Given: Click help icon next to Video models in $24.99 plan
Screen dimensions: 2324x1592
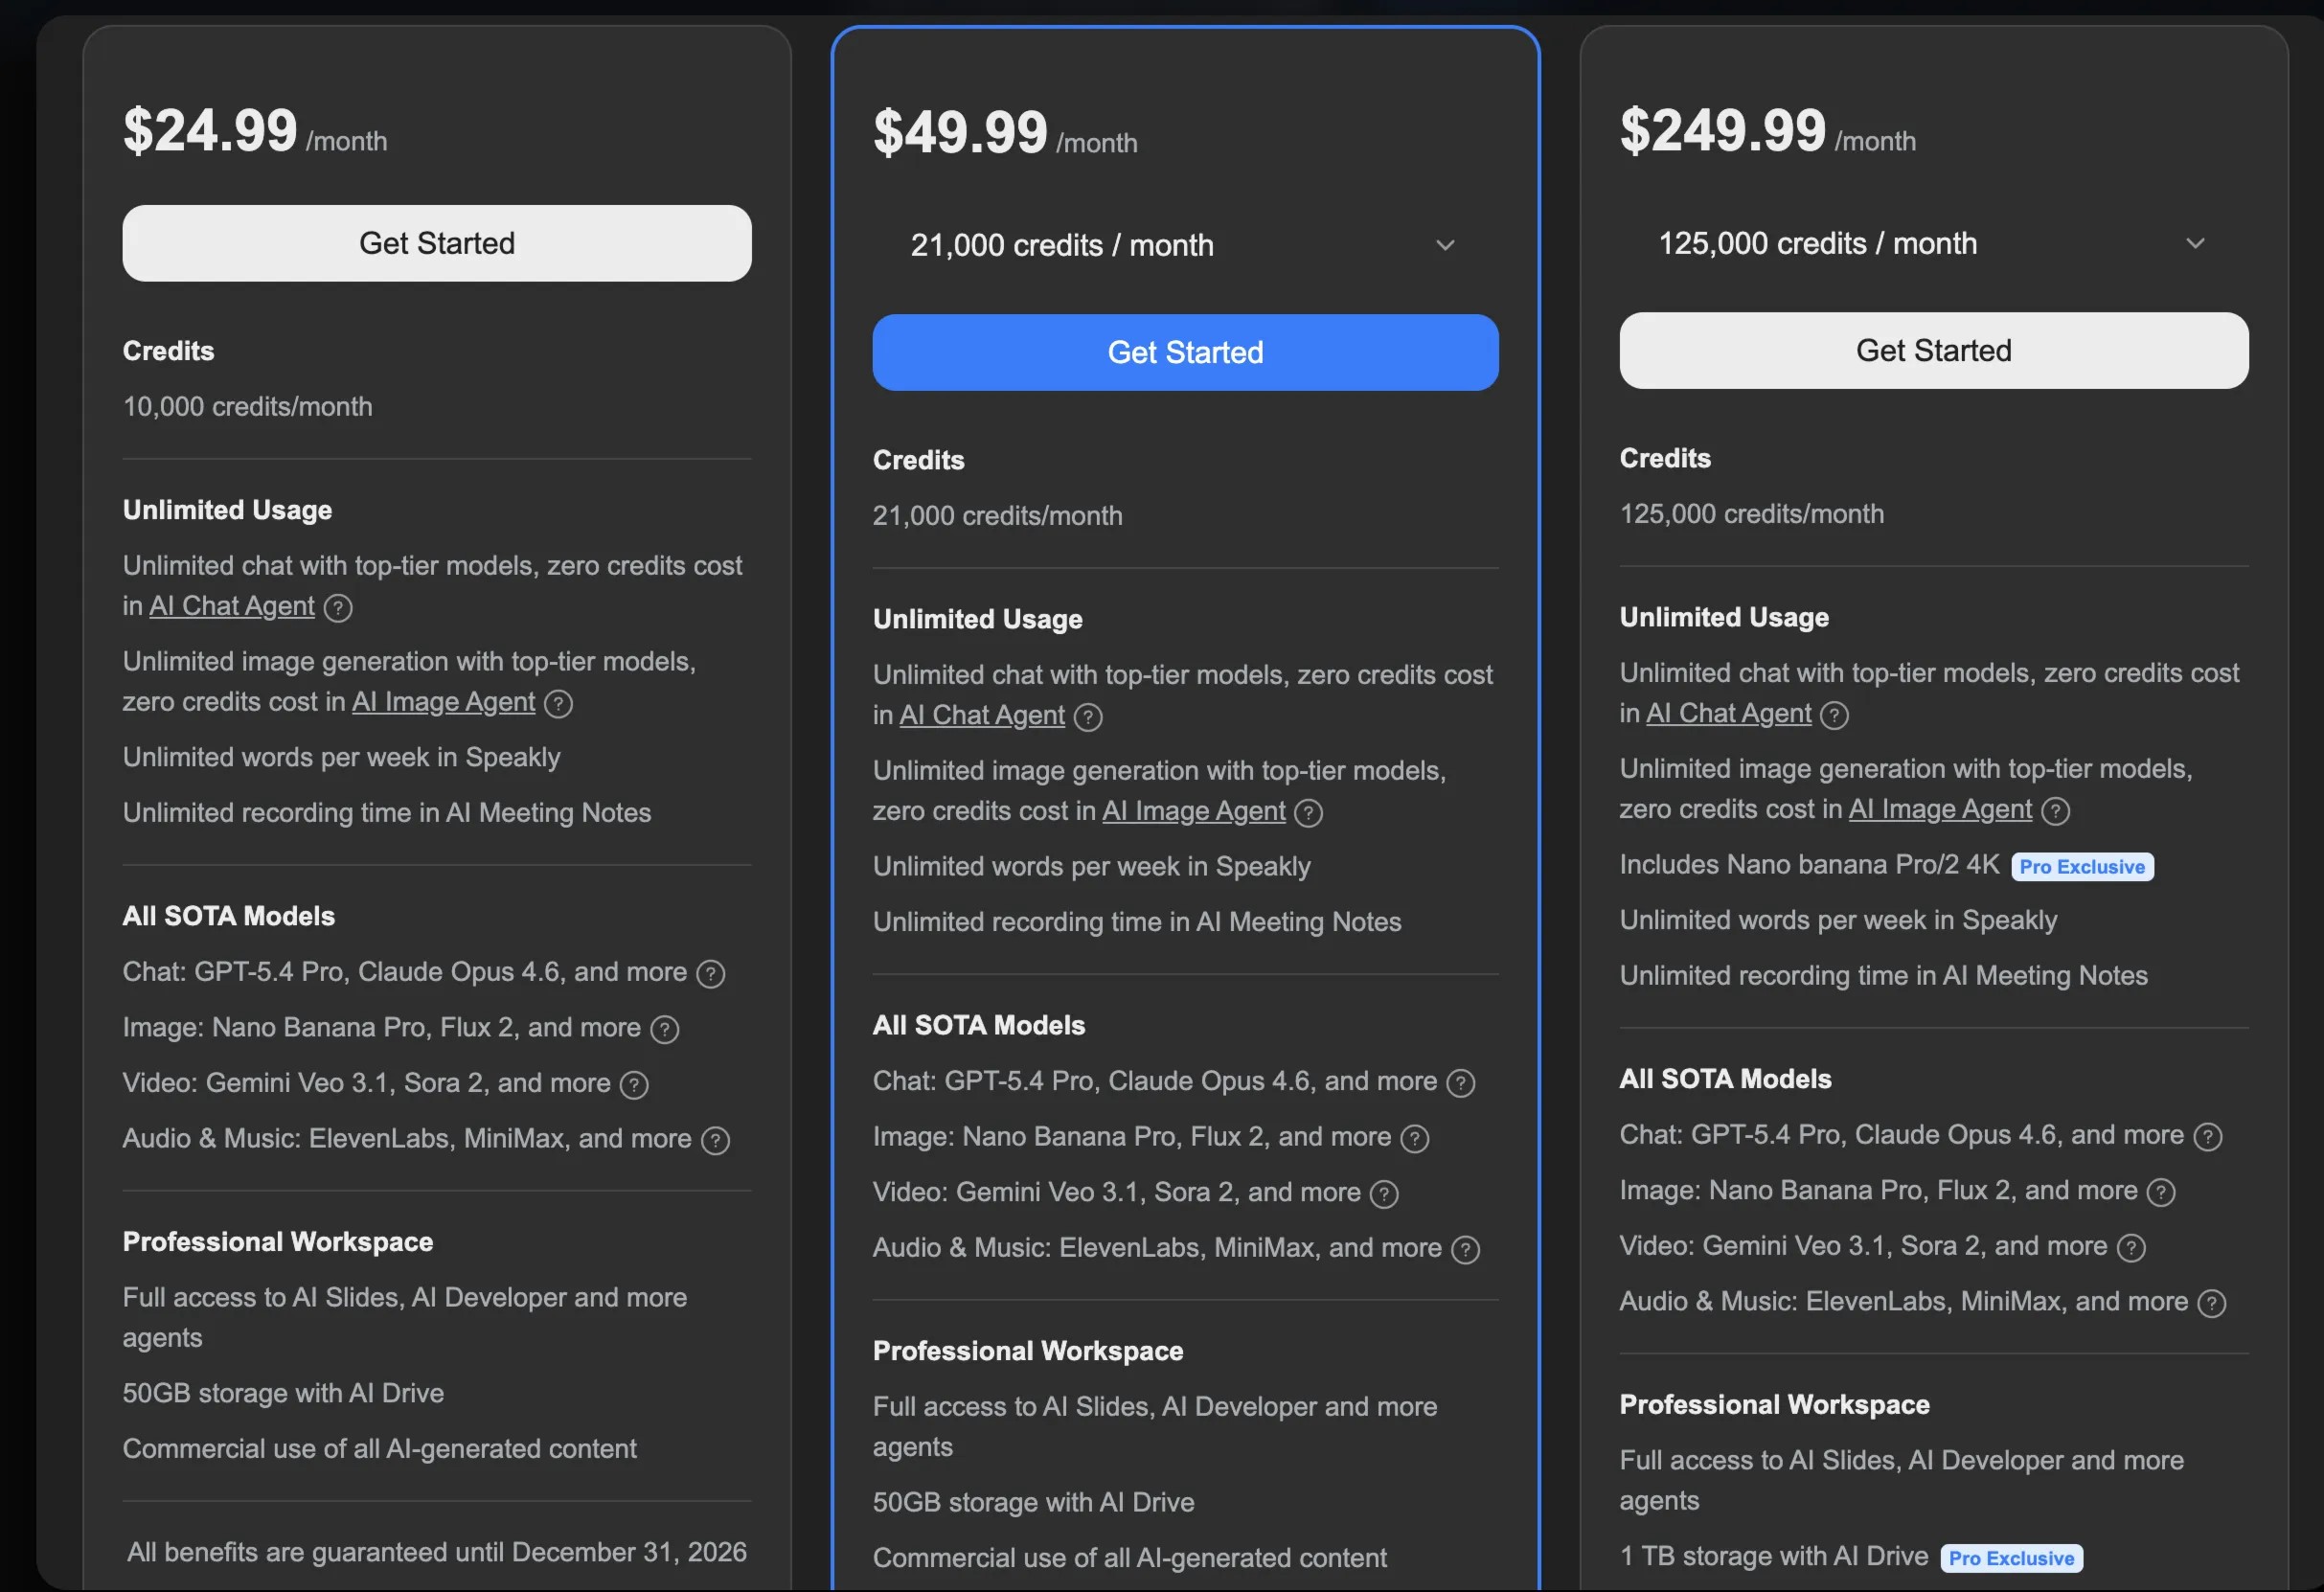Looking at the screenshot, I should coord(634,1085).
